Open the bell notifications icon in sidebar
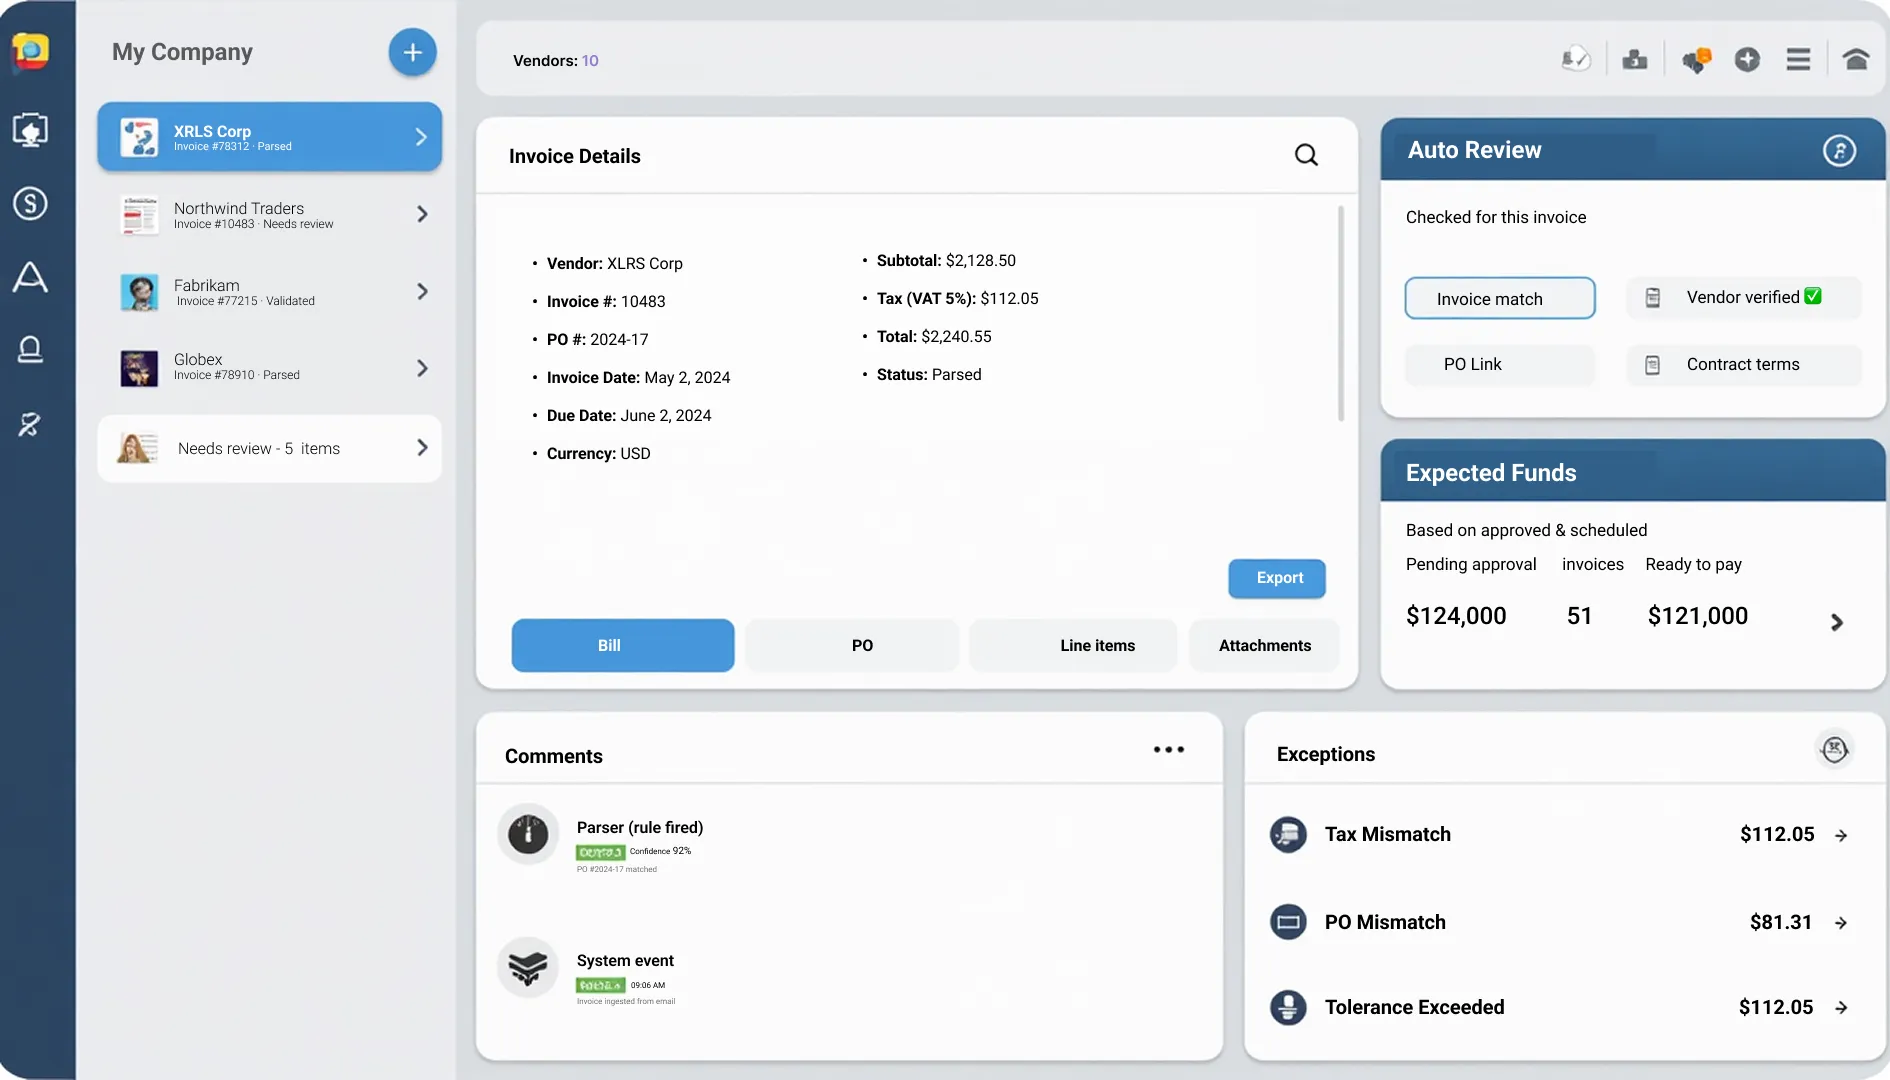 (30, 350)
